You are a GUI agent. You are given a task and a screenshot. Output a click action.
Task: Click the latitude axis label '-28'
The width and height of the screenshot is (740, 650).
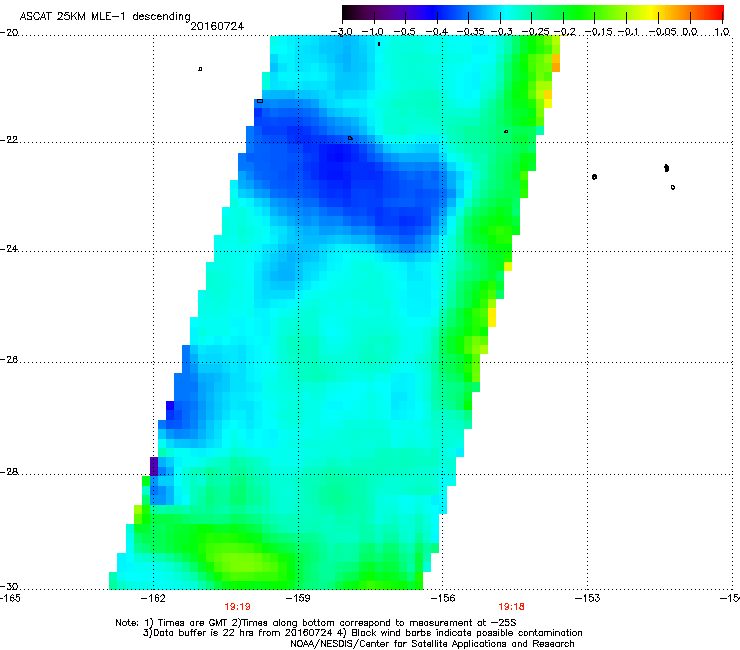9,472
